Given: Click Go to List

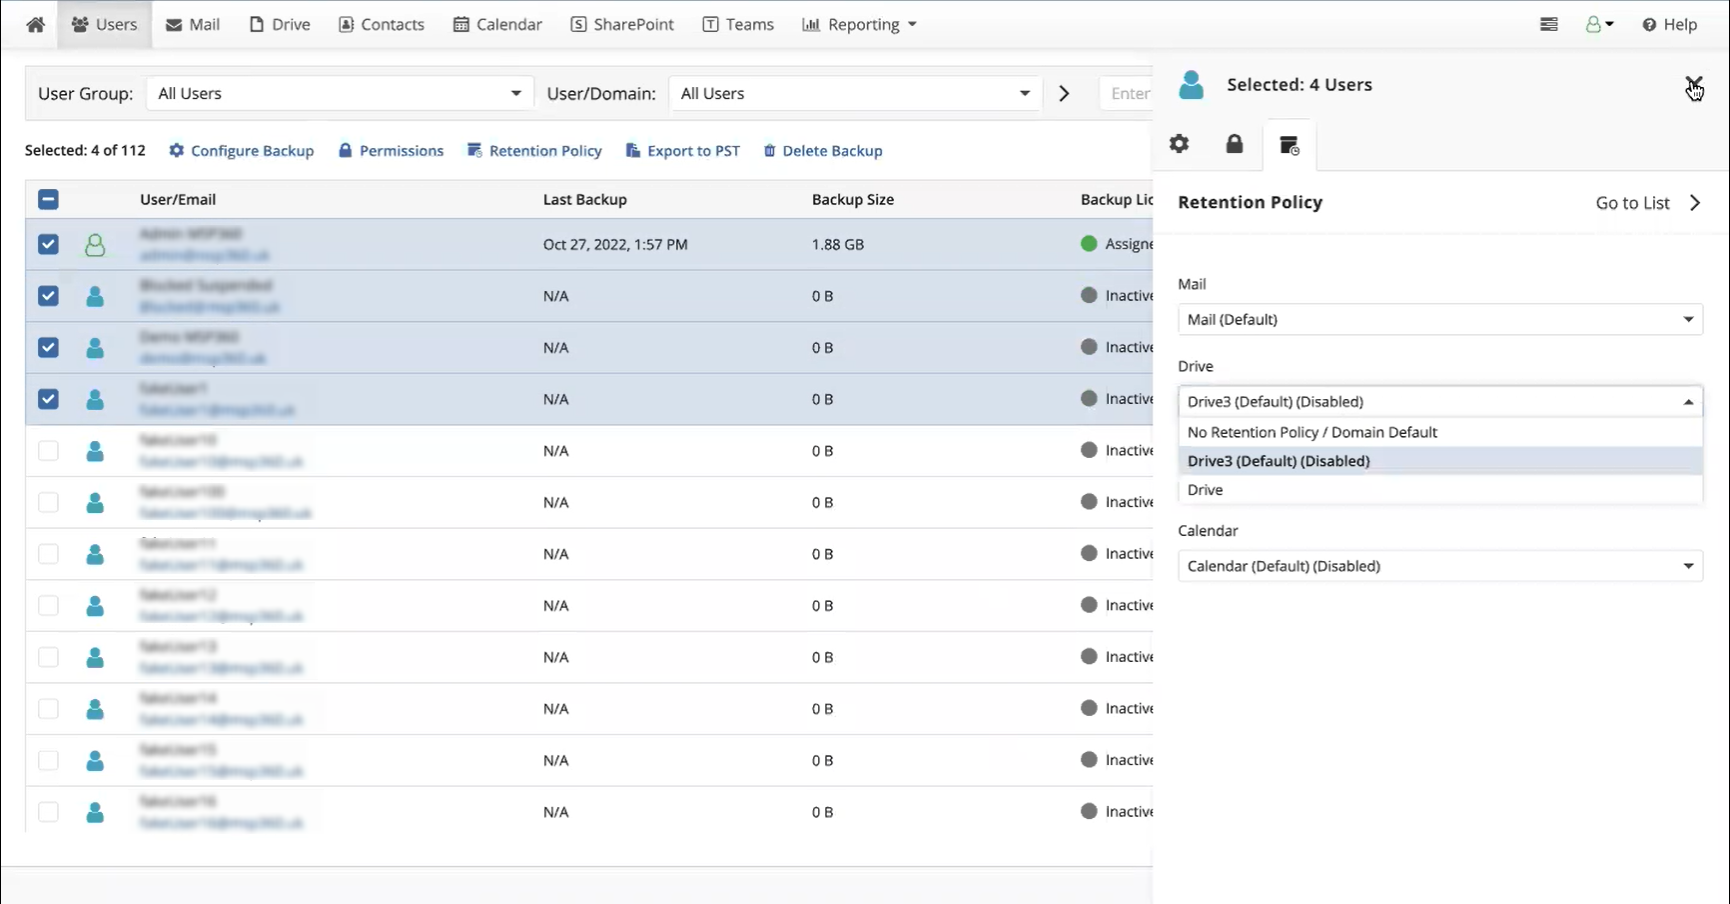Looking at the screenshot, I should 1633,203.
